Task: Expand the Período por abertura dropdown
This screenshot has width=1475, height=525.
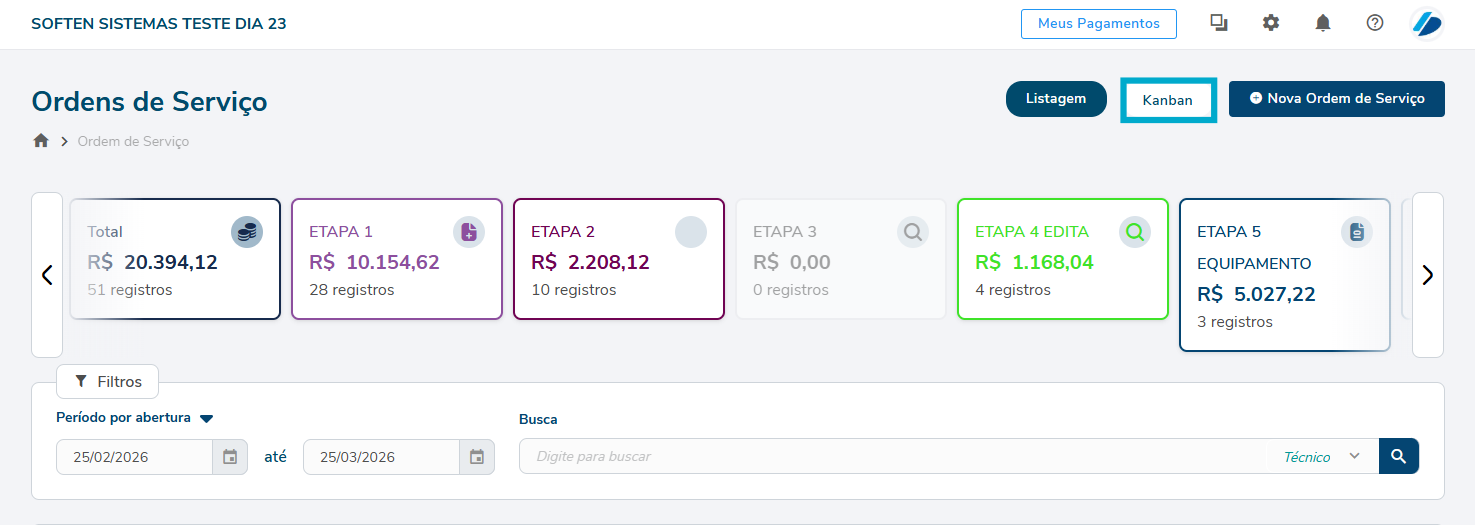Action: click(206, 419)
